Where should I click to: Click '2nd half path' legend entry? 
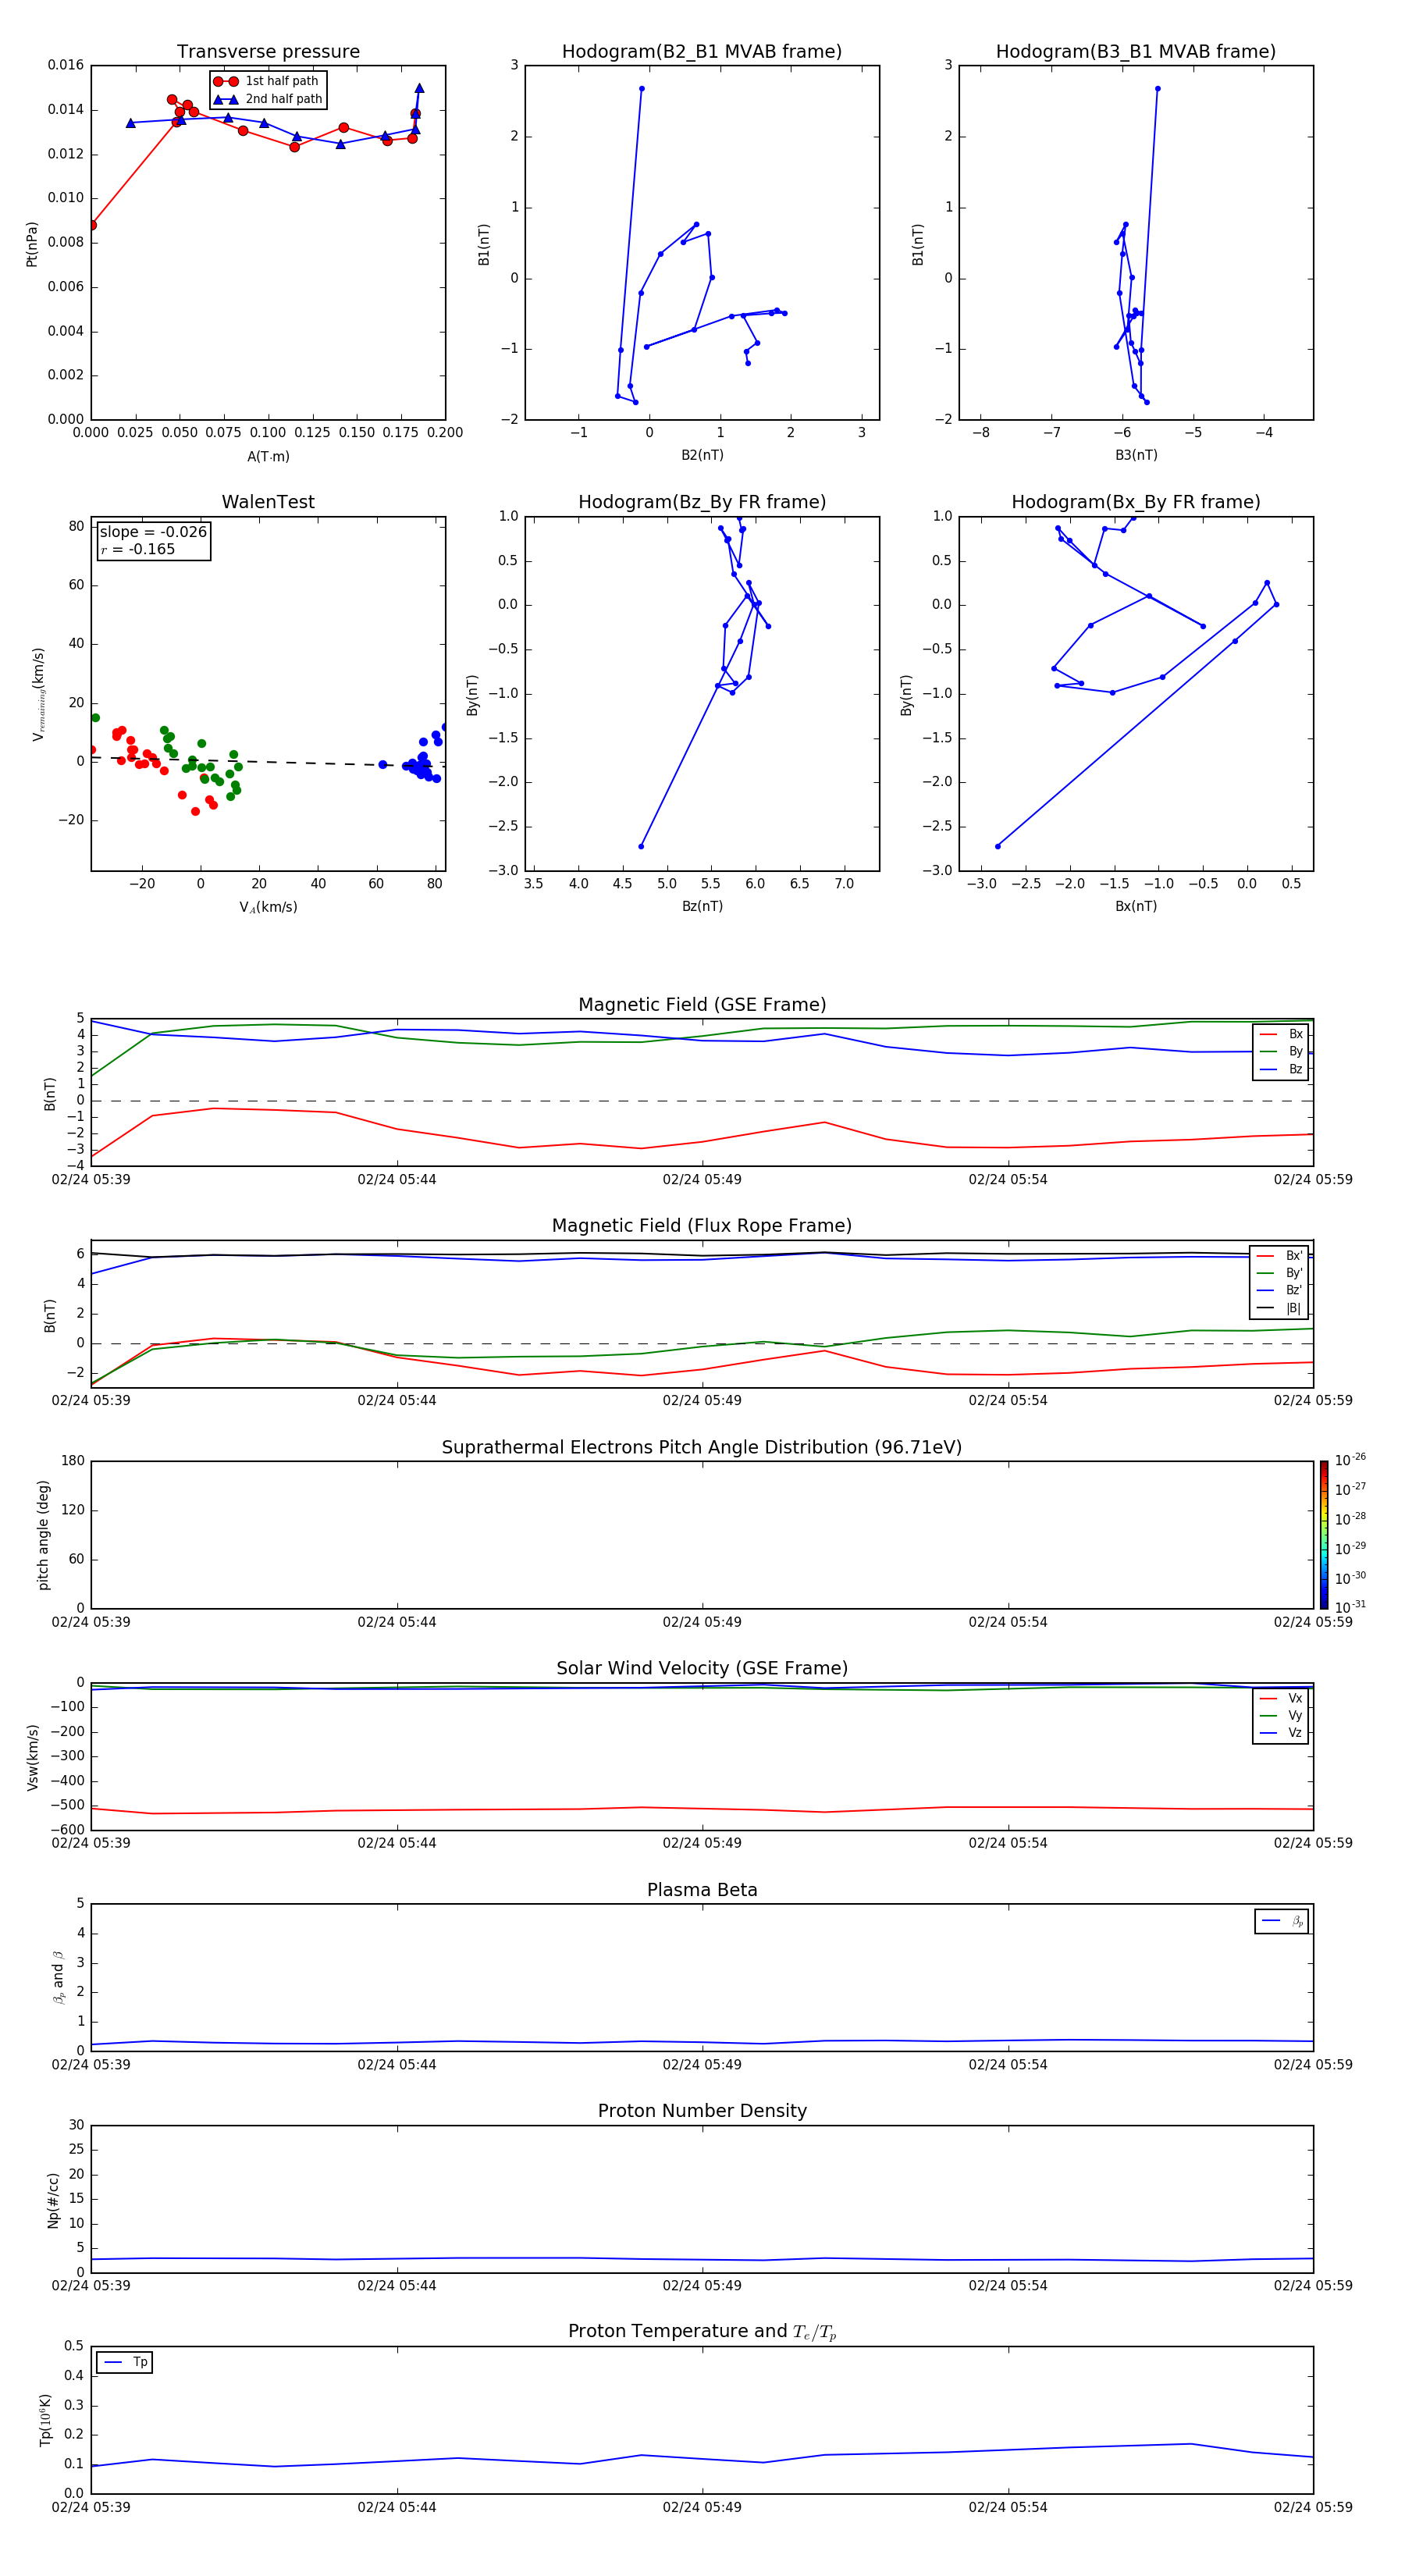coord(268,99)
